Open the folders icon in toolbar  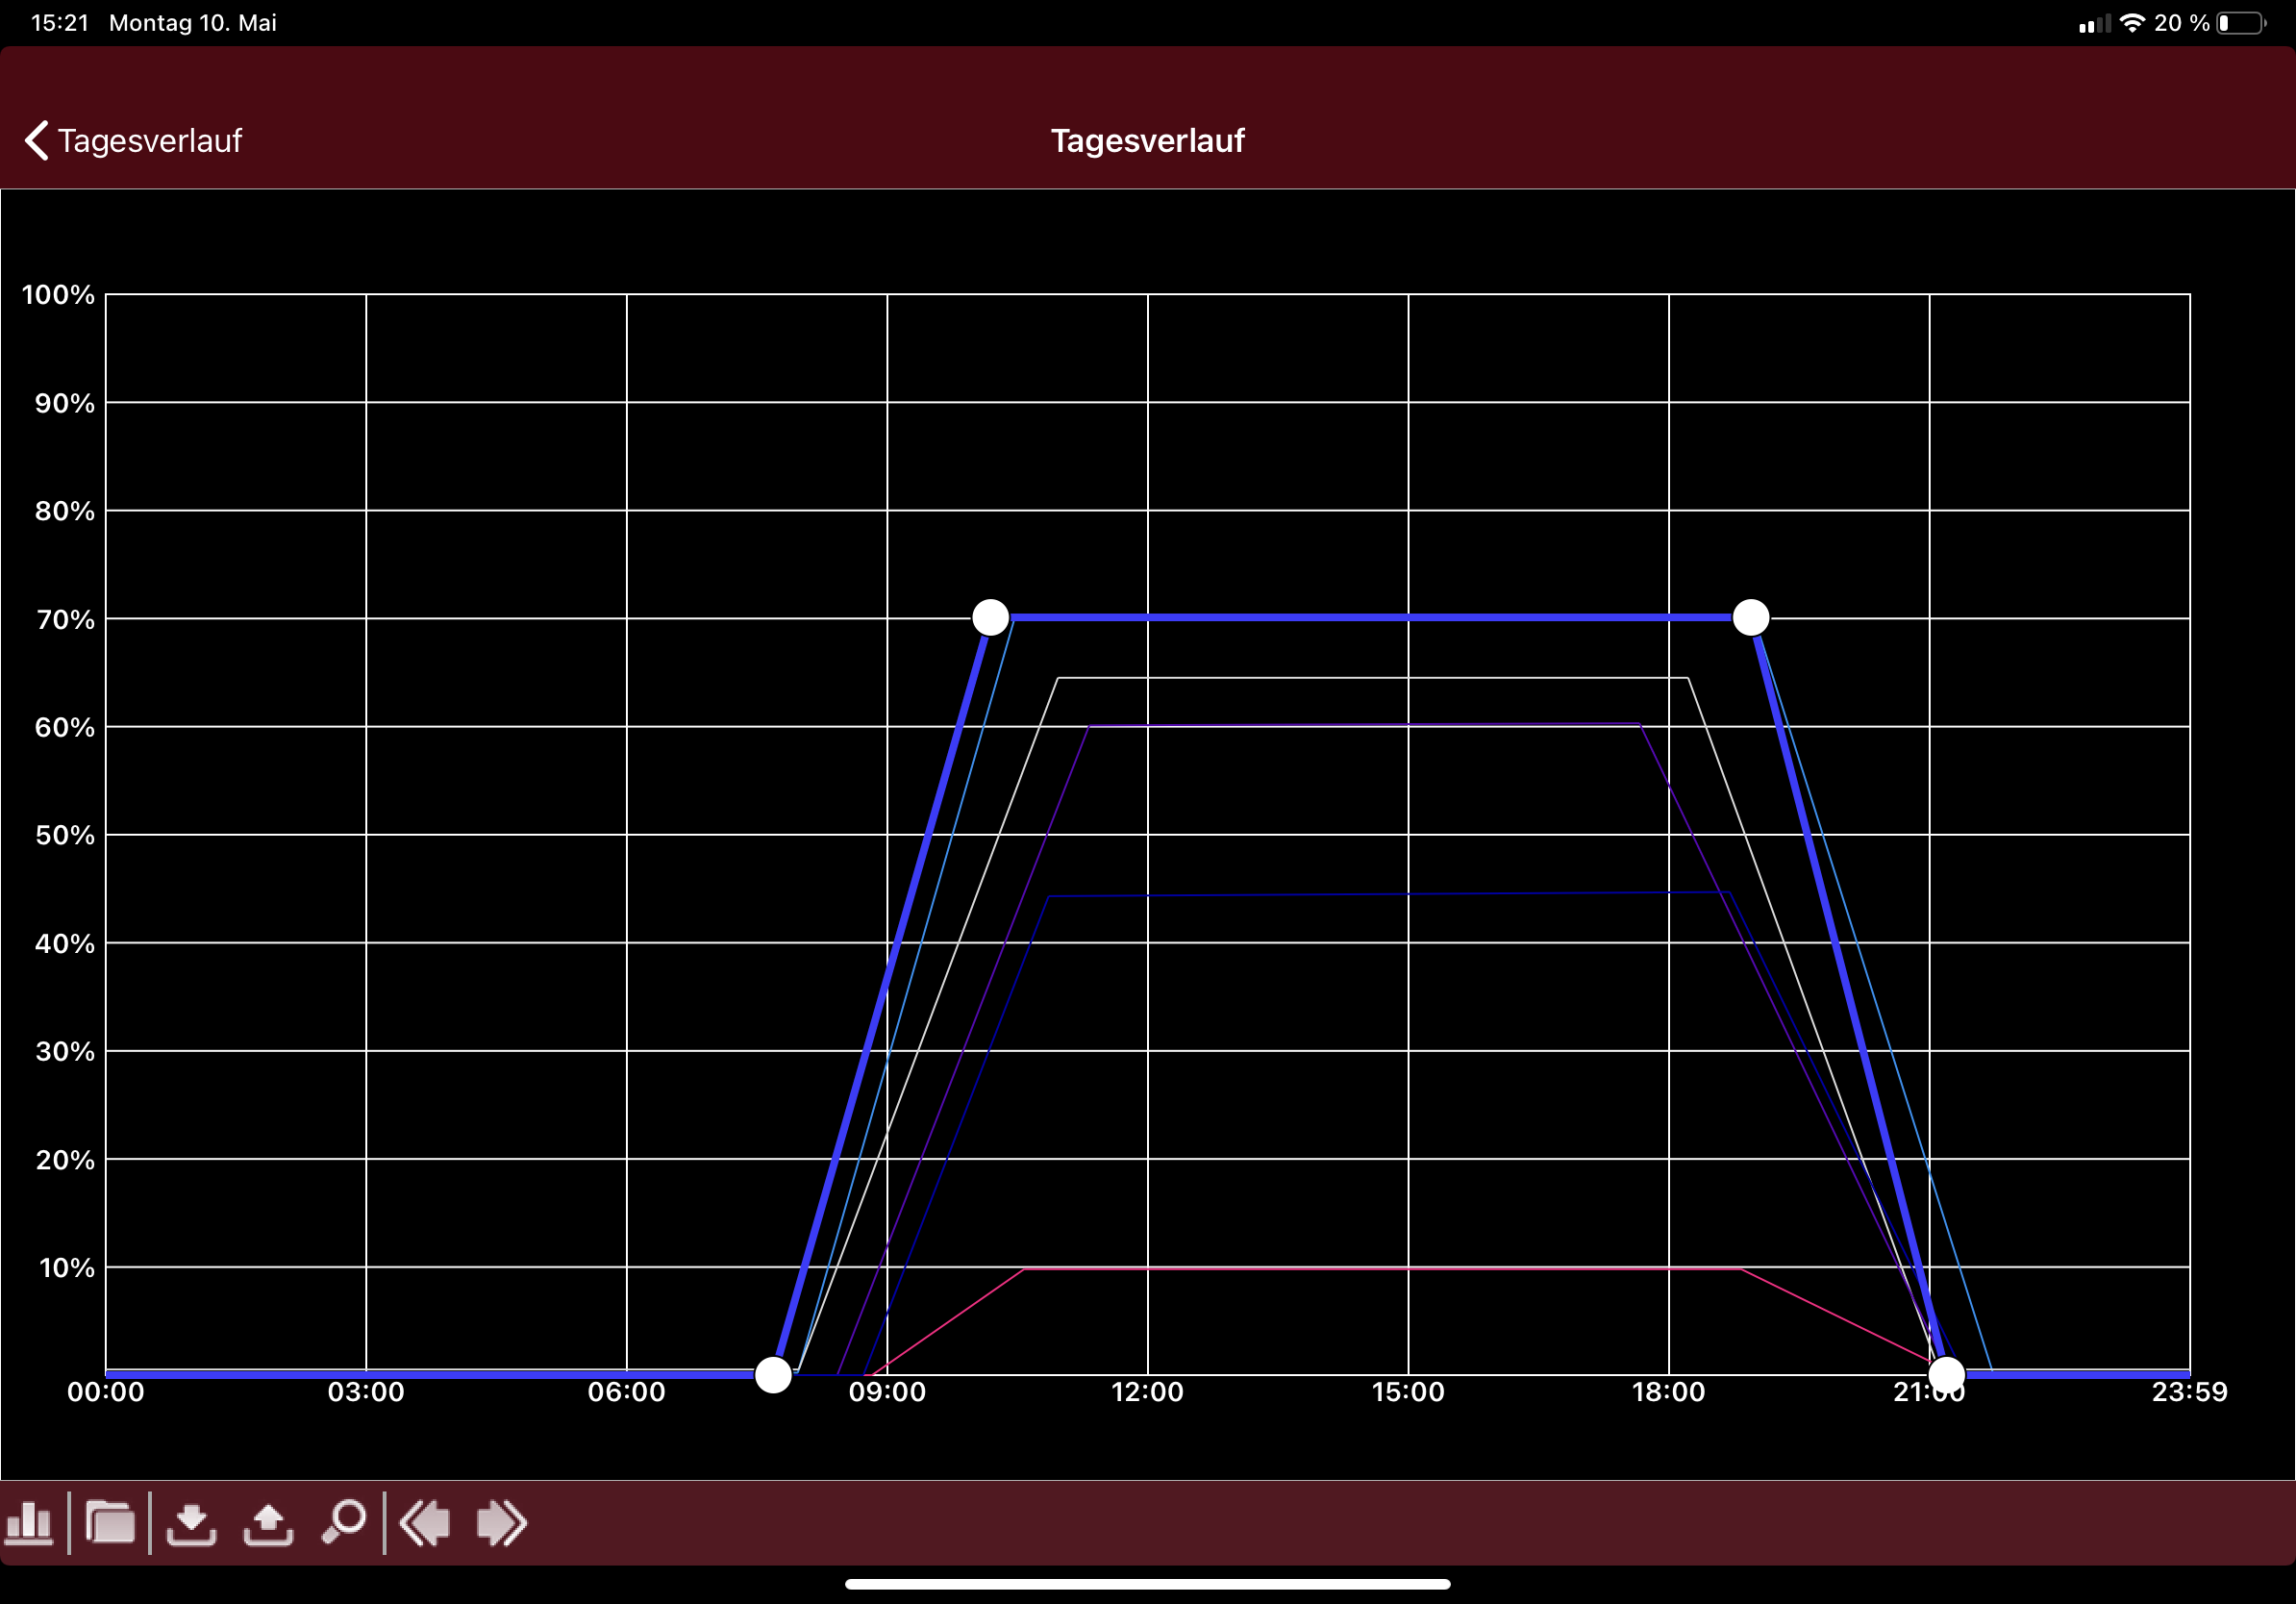(110, 1523)
